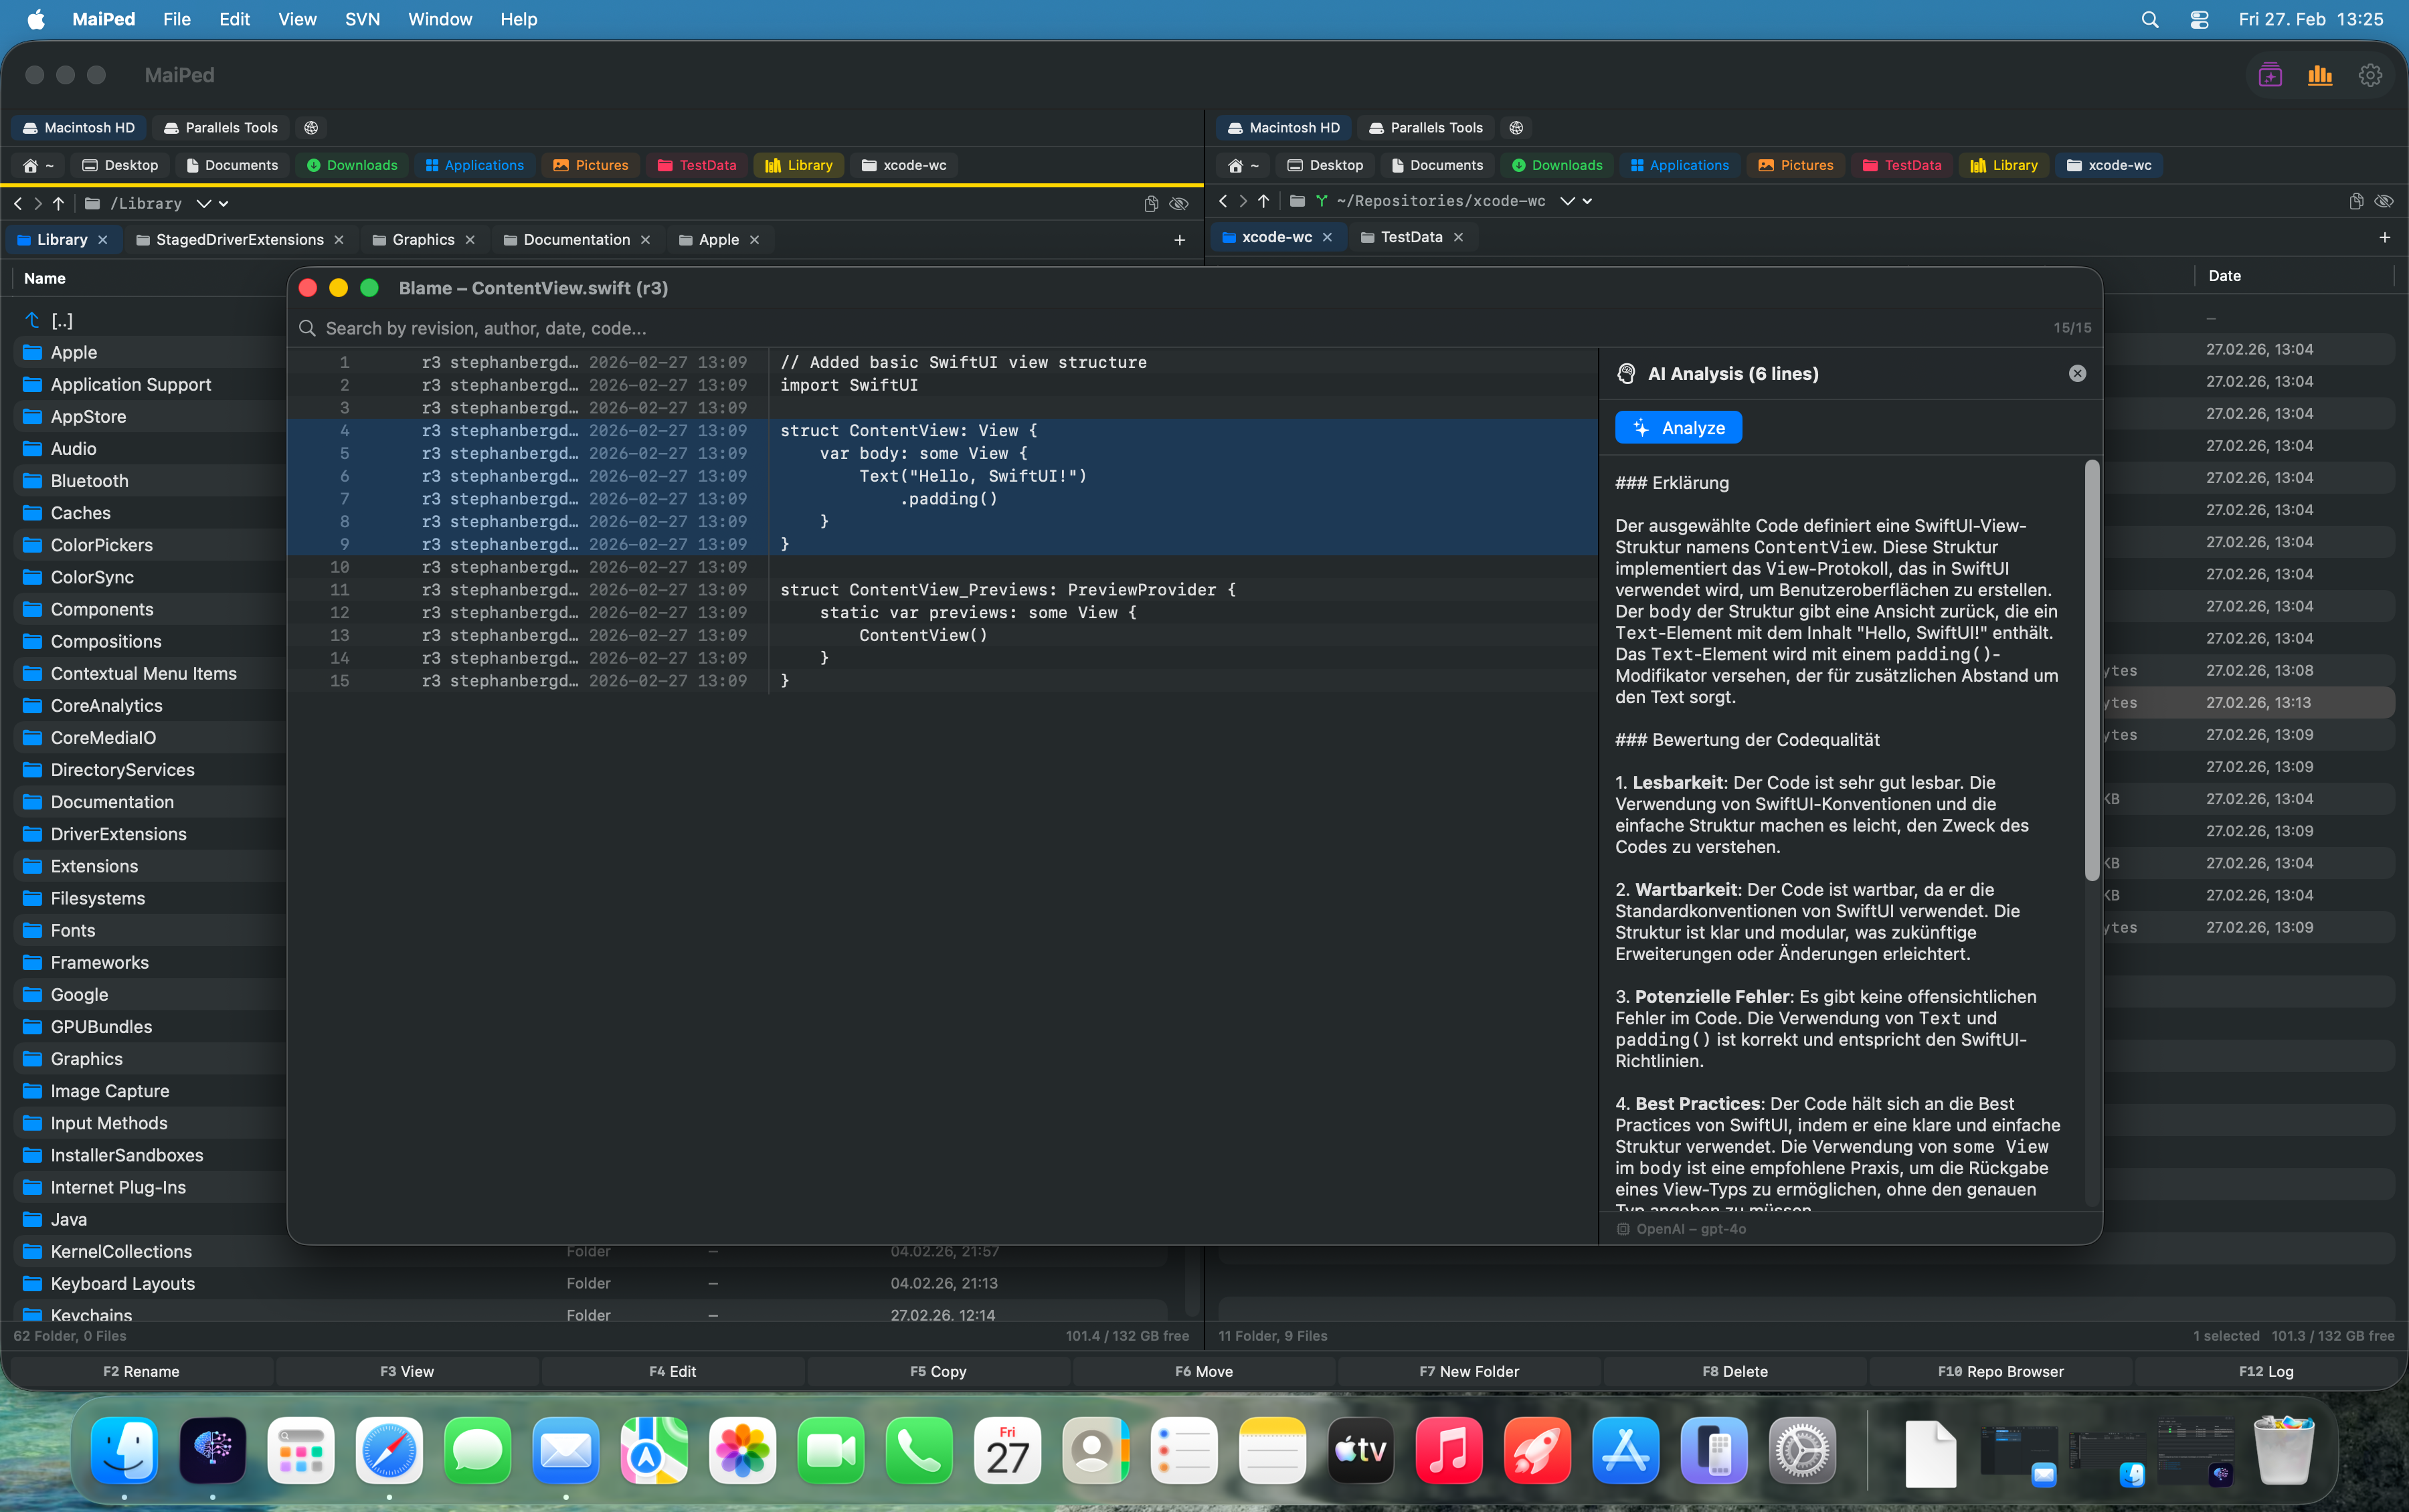Click the Analyze button in AI Analysis panel
2409x1512 pixels.
[1677, 427]
